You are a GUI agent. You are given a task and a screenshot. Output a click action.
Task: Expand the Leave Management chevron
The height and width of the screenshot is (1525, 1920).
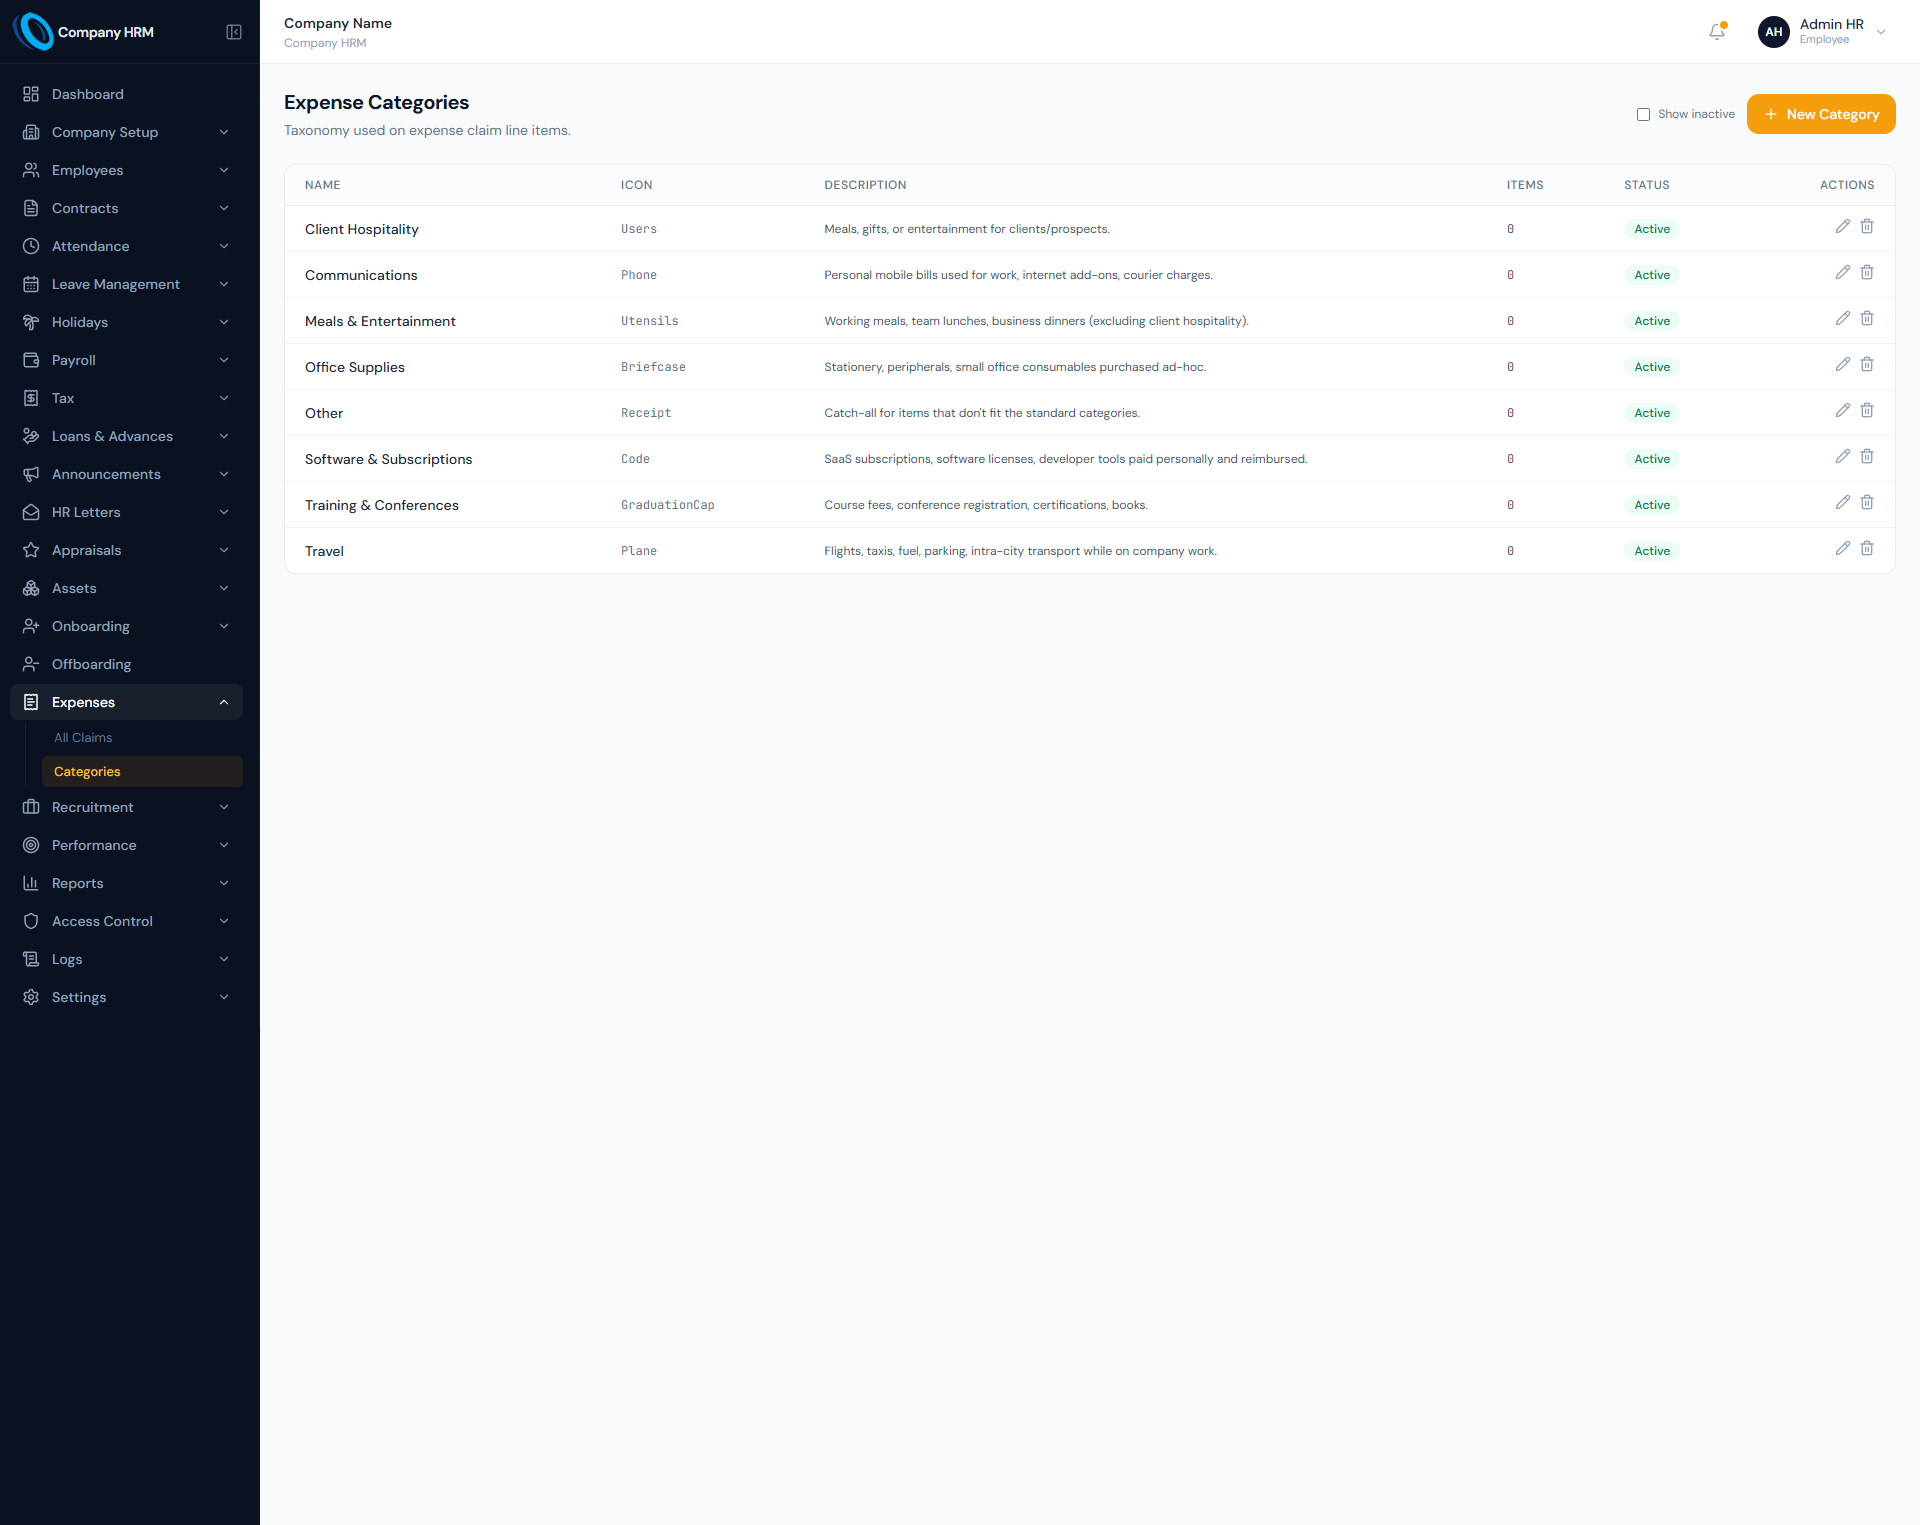tap(224, 284)
